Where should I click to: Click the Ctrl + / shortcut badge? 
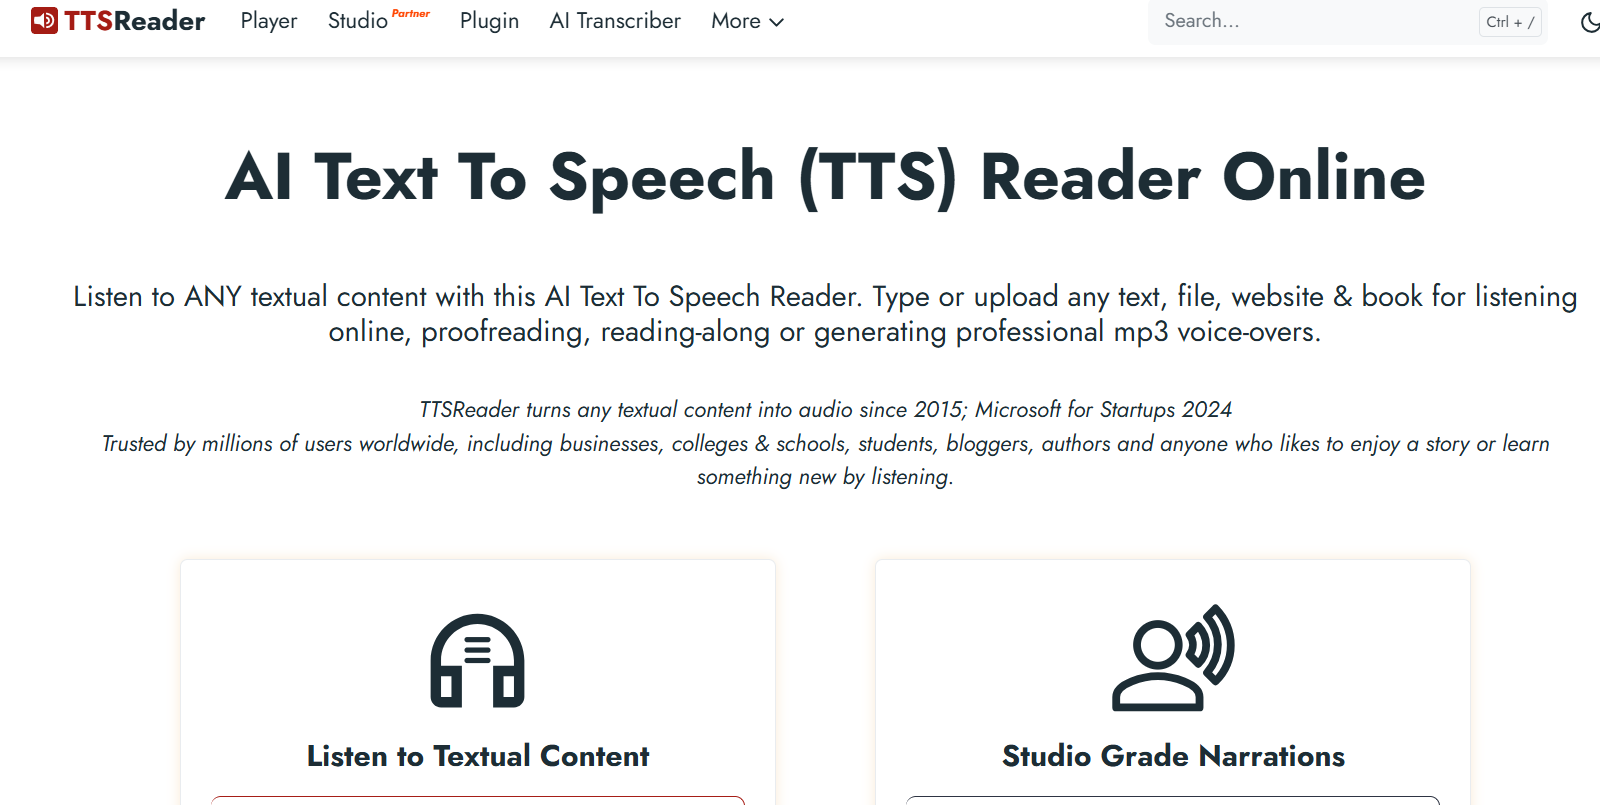pyautogui.click(x=1510, y=22)
